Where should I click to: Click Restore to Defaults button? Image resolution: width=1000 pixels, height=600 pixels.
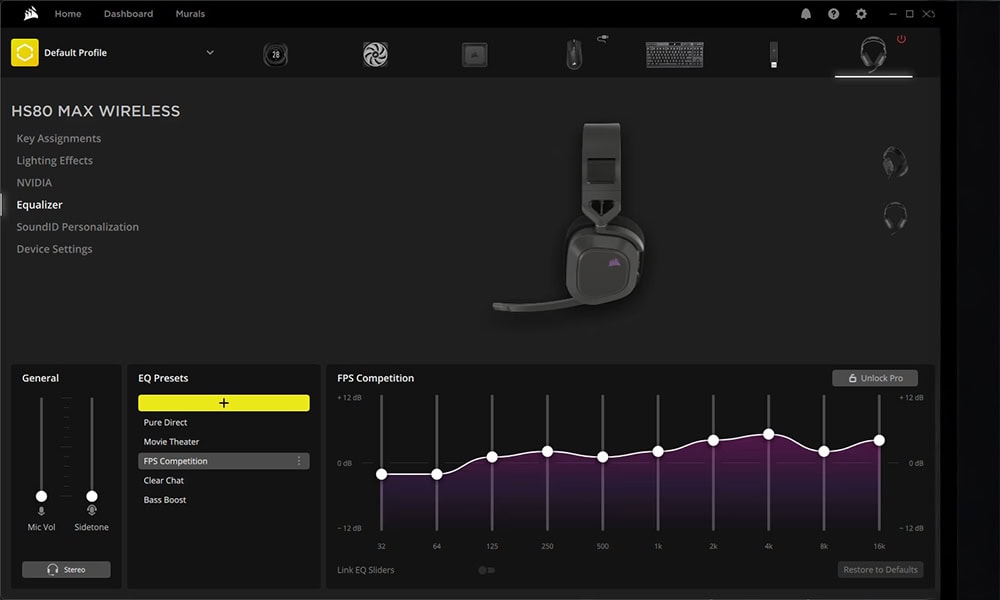coord(880,569)
